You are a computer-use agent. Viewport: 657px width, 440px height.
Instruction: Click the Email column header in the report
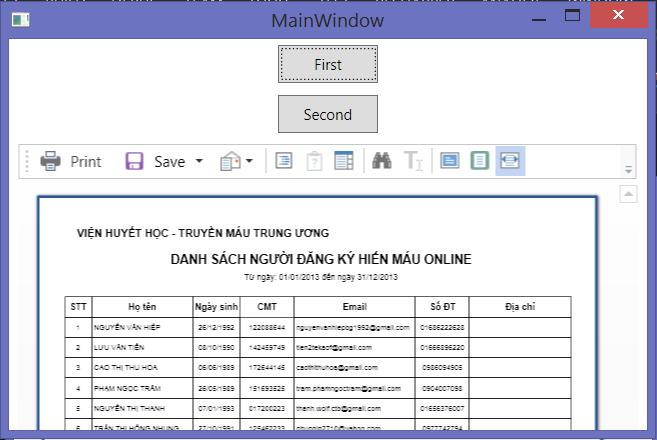354,307
